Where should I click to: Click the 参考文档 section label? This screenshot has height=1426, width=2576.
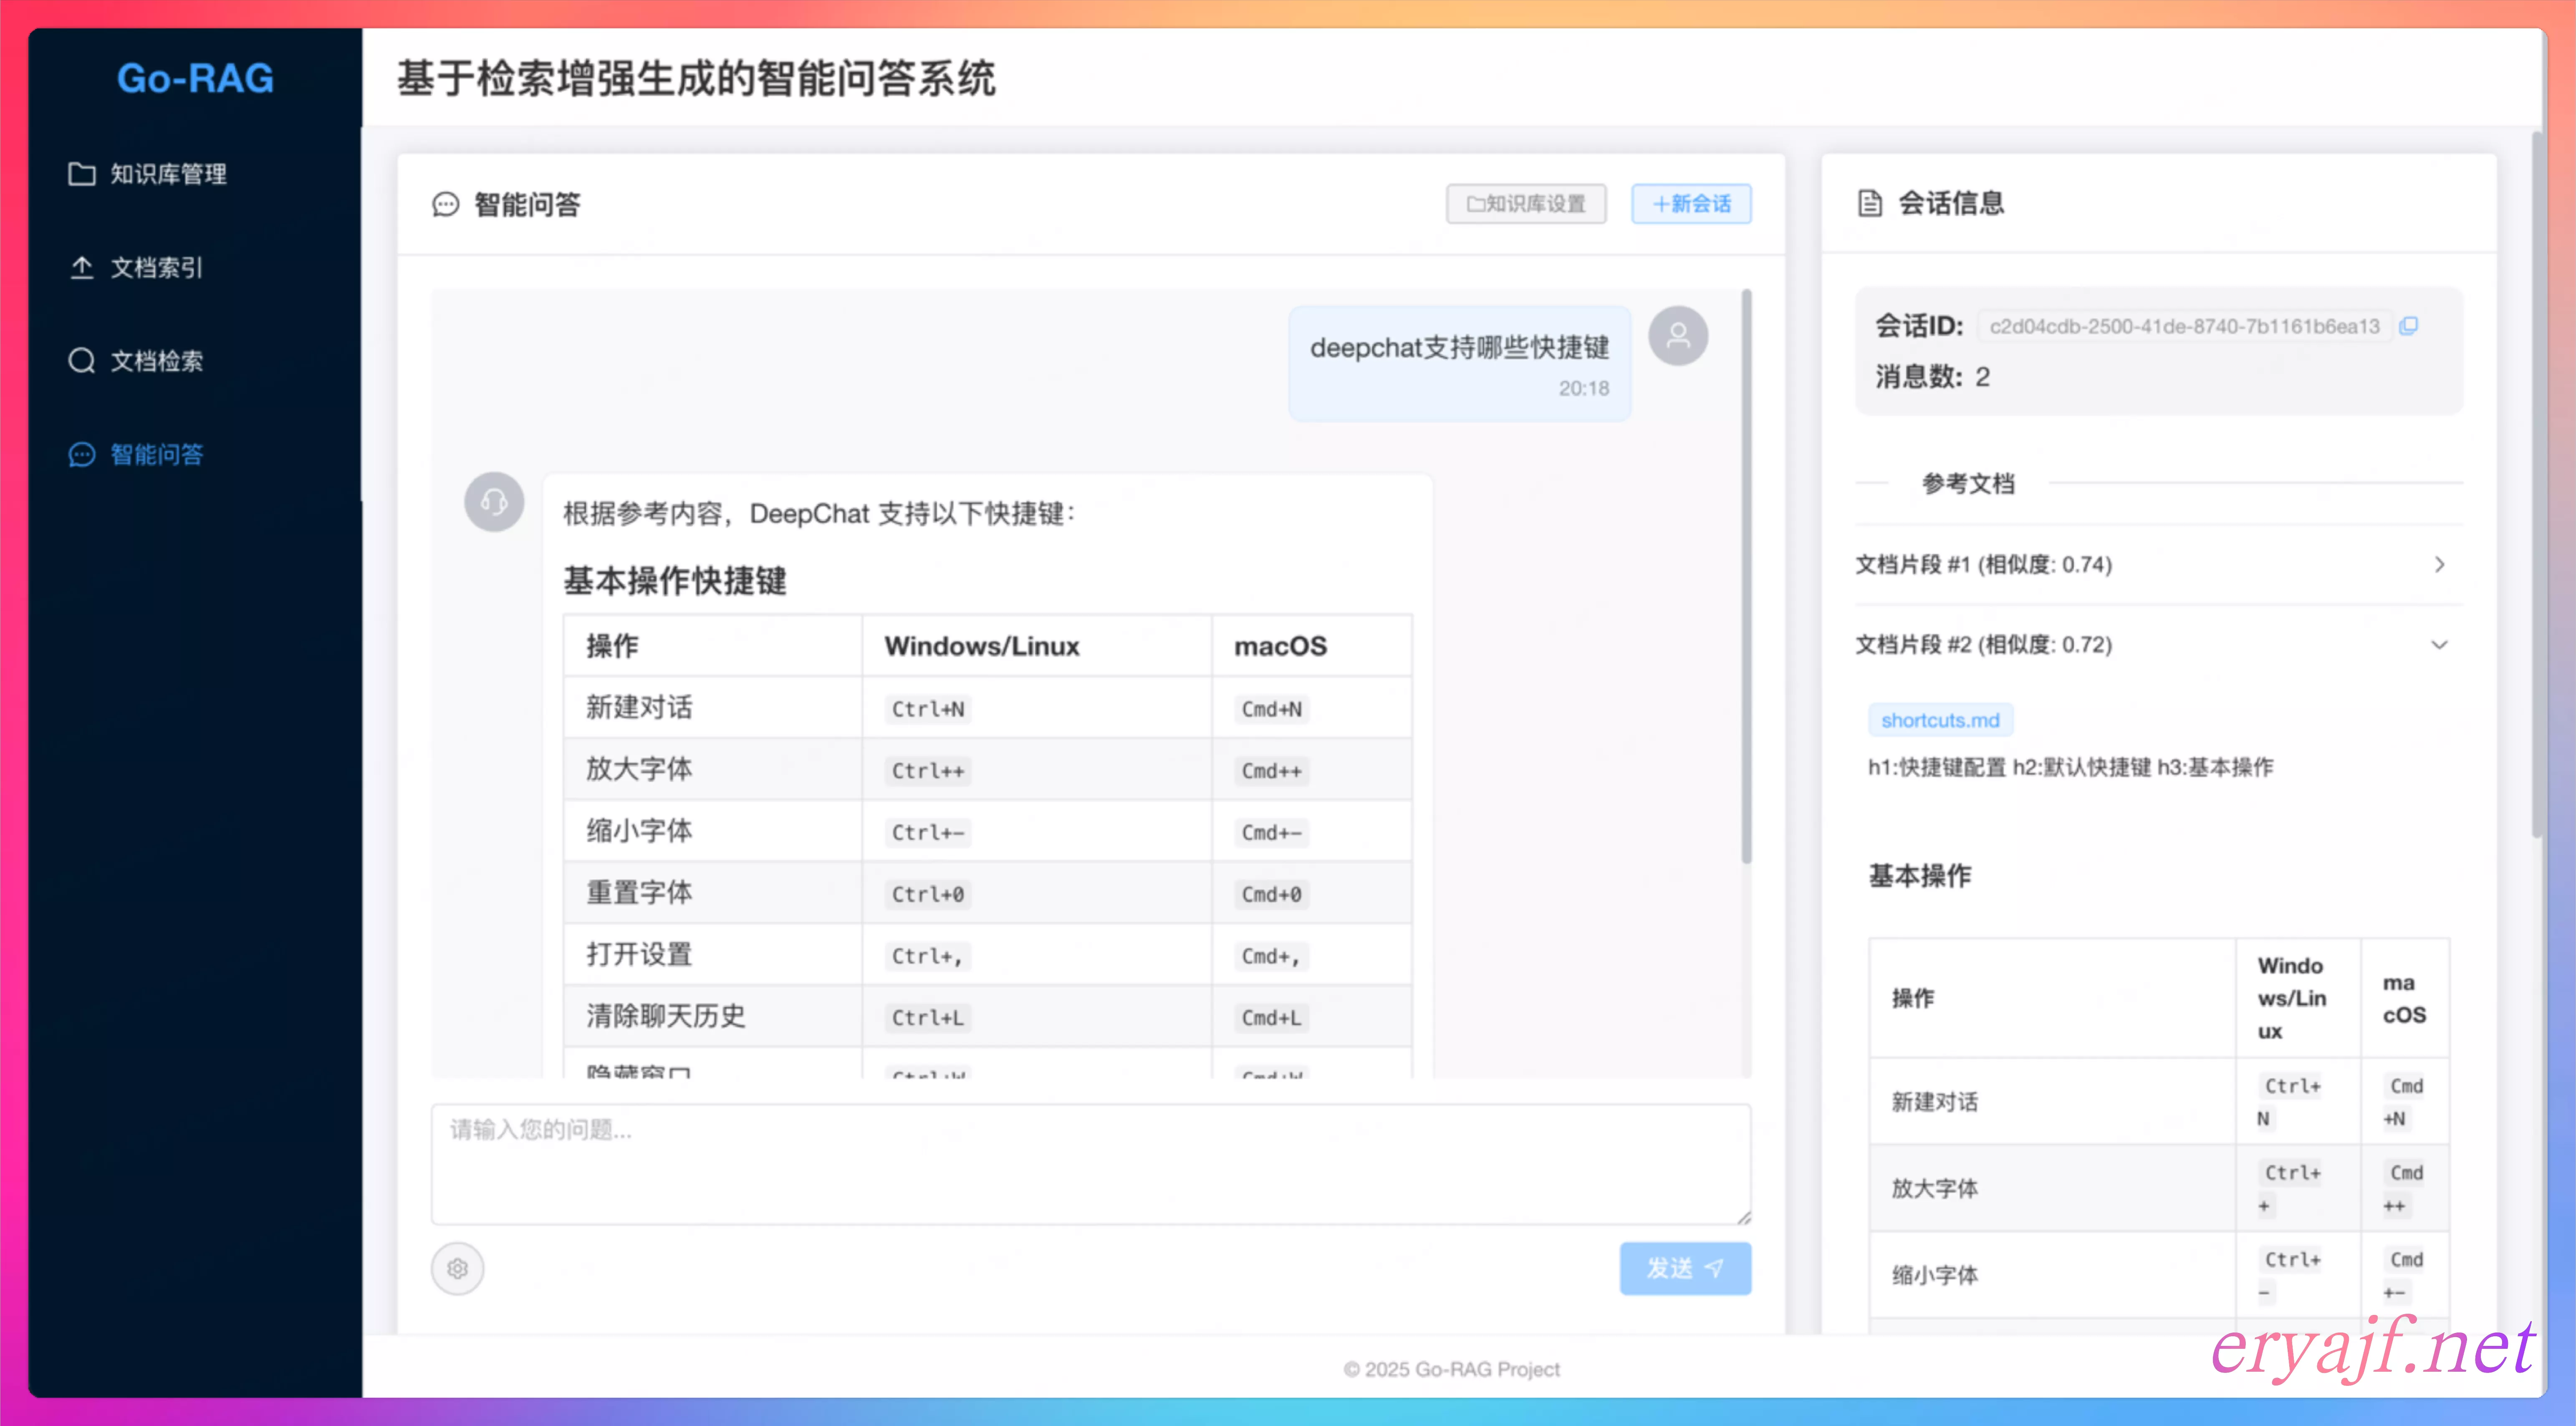click(1968, 484)
